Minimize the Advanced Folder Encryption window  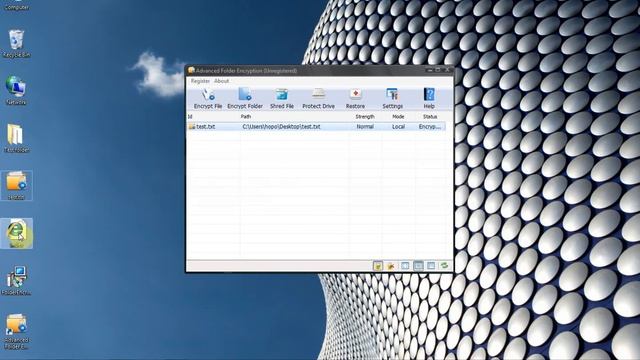[430, 70]
